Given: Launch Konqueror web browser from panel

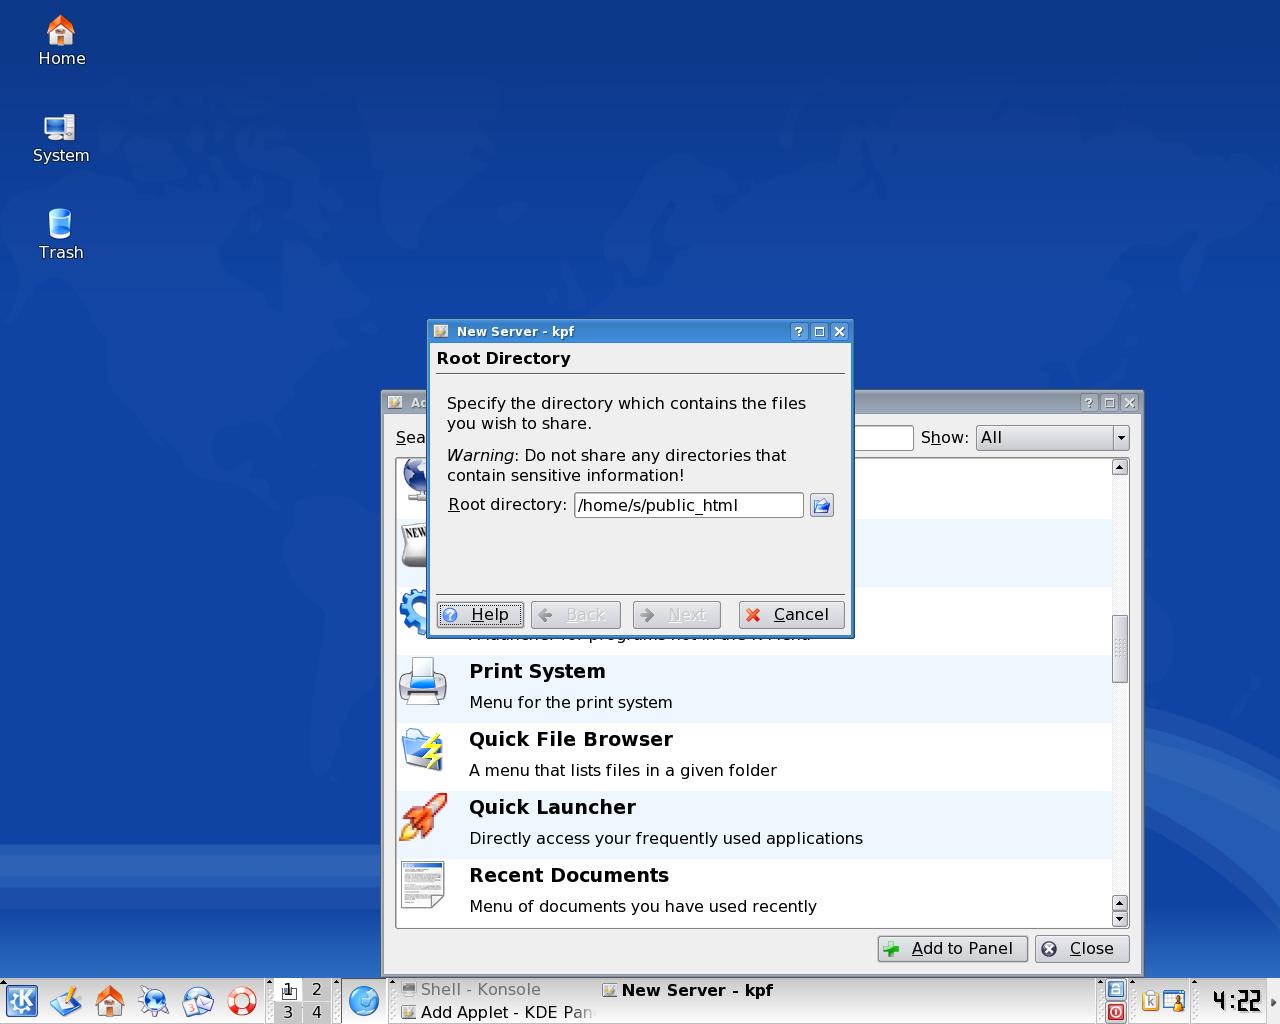Looking at the screenshot, I should 153,1000.
